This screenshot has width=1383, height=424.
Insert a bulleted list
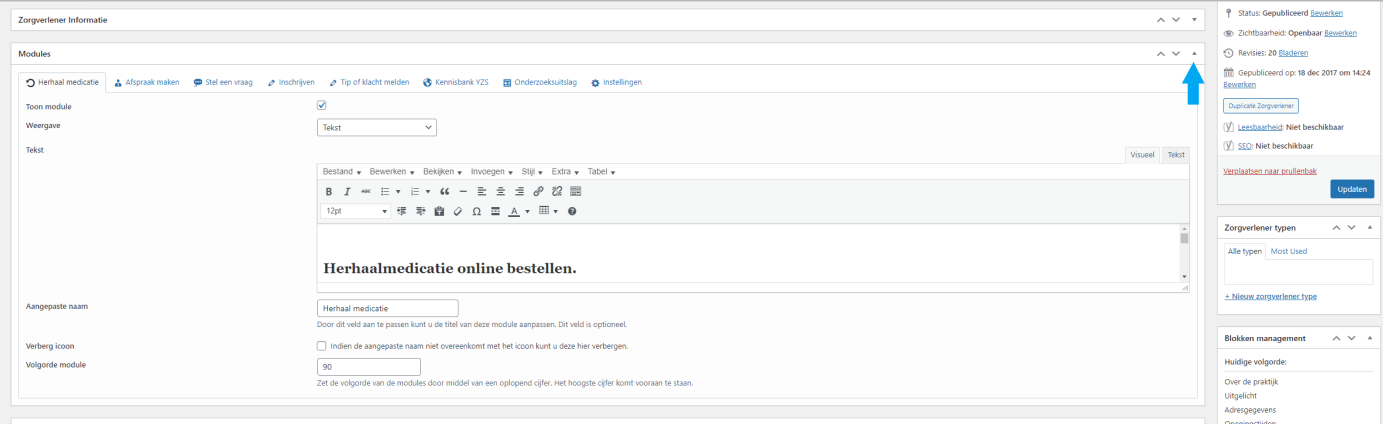[x=385, y=191]
